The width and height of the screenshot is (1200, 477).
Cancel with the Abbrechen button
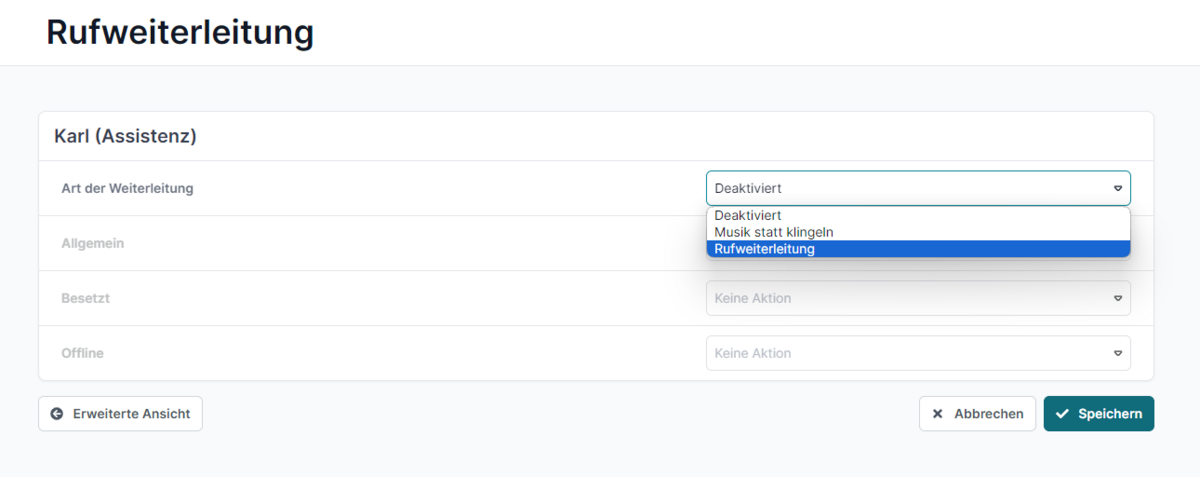(x=977, y=414)
